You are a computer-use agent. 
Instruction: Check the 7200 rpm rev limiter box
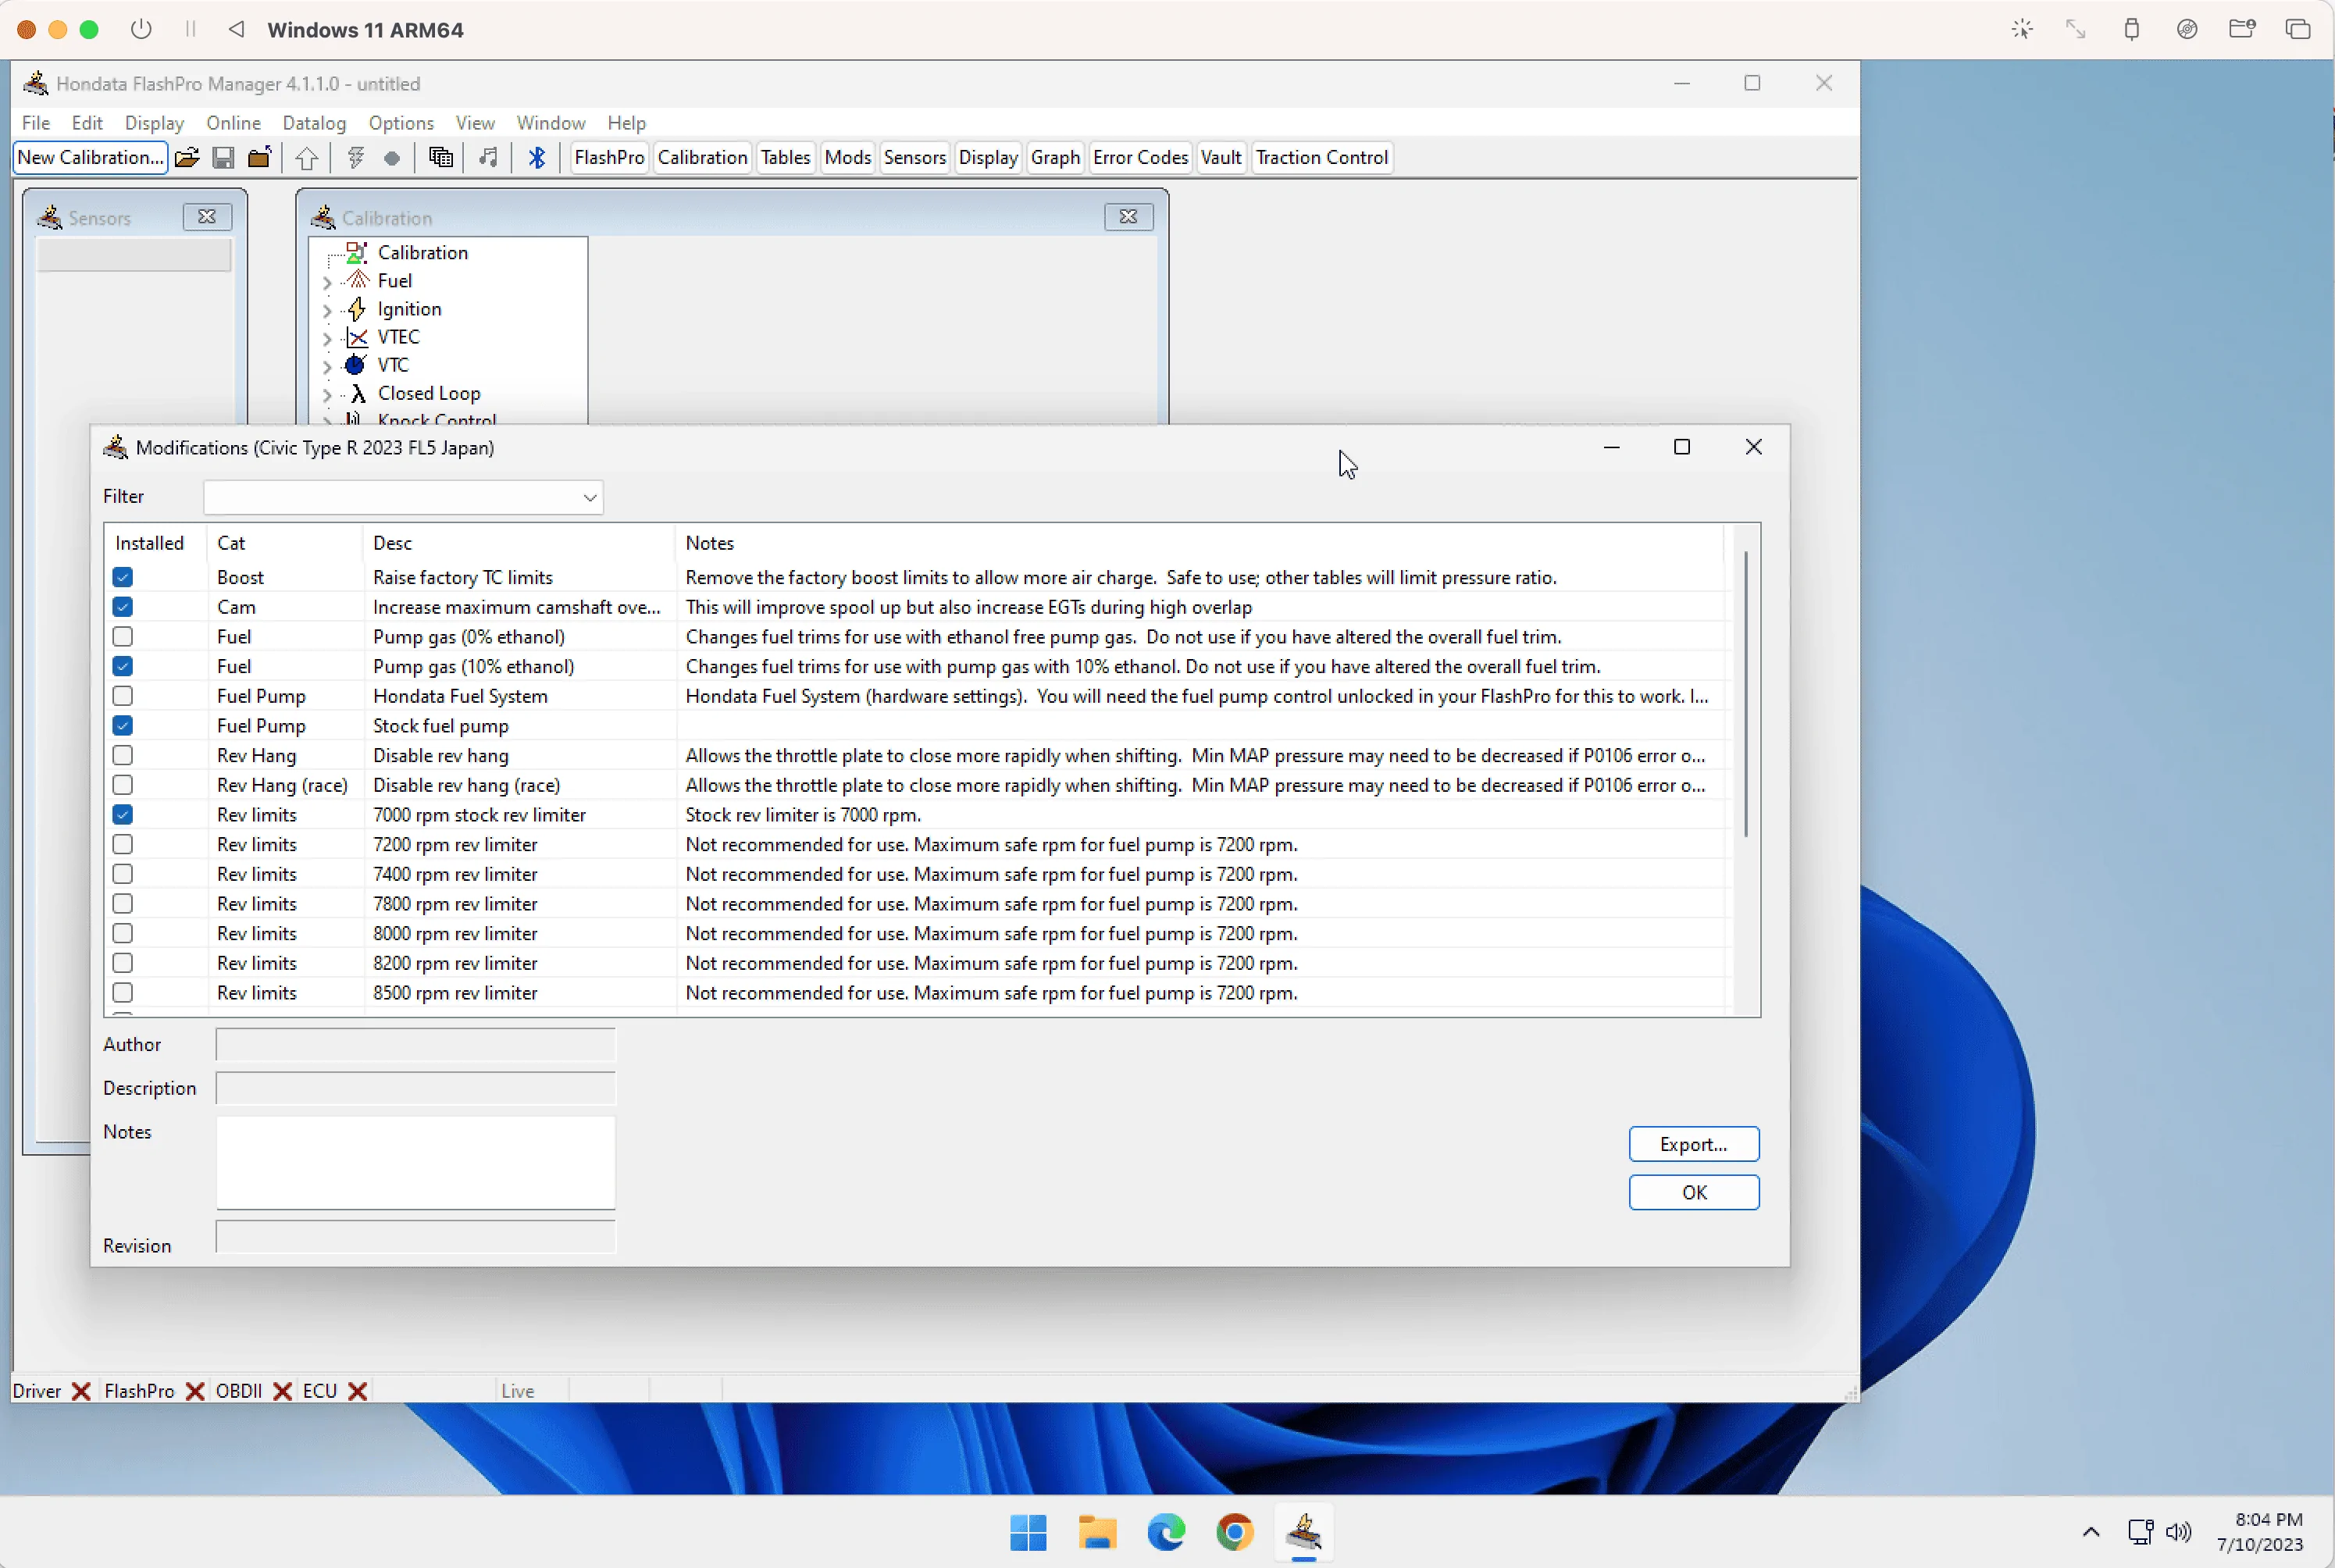[x=123, y=844]
